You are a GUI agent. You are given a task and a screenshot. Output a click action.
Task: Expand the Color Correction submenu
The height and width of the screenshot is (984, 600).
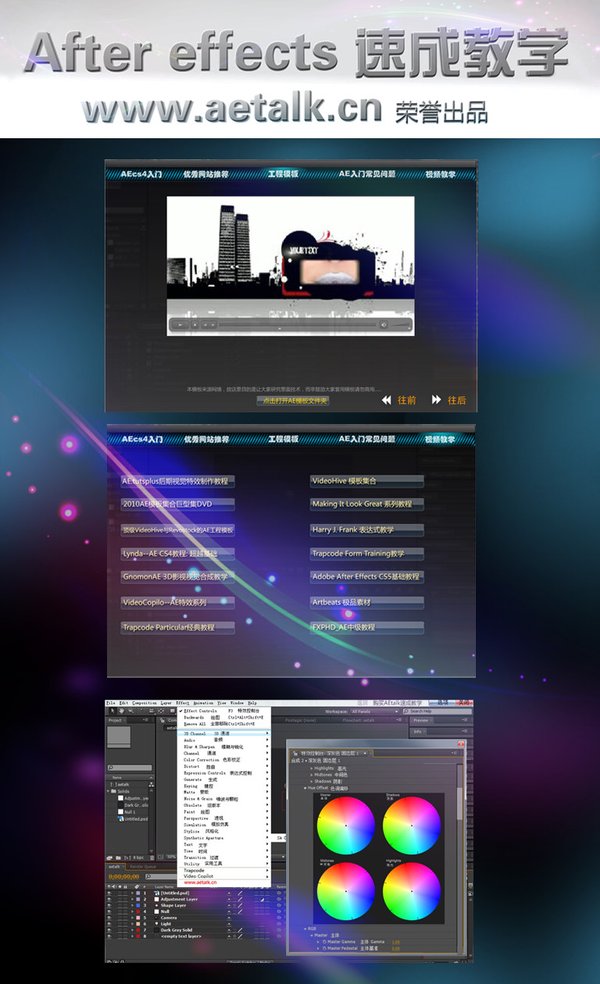tap(224, 760)
